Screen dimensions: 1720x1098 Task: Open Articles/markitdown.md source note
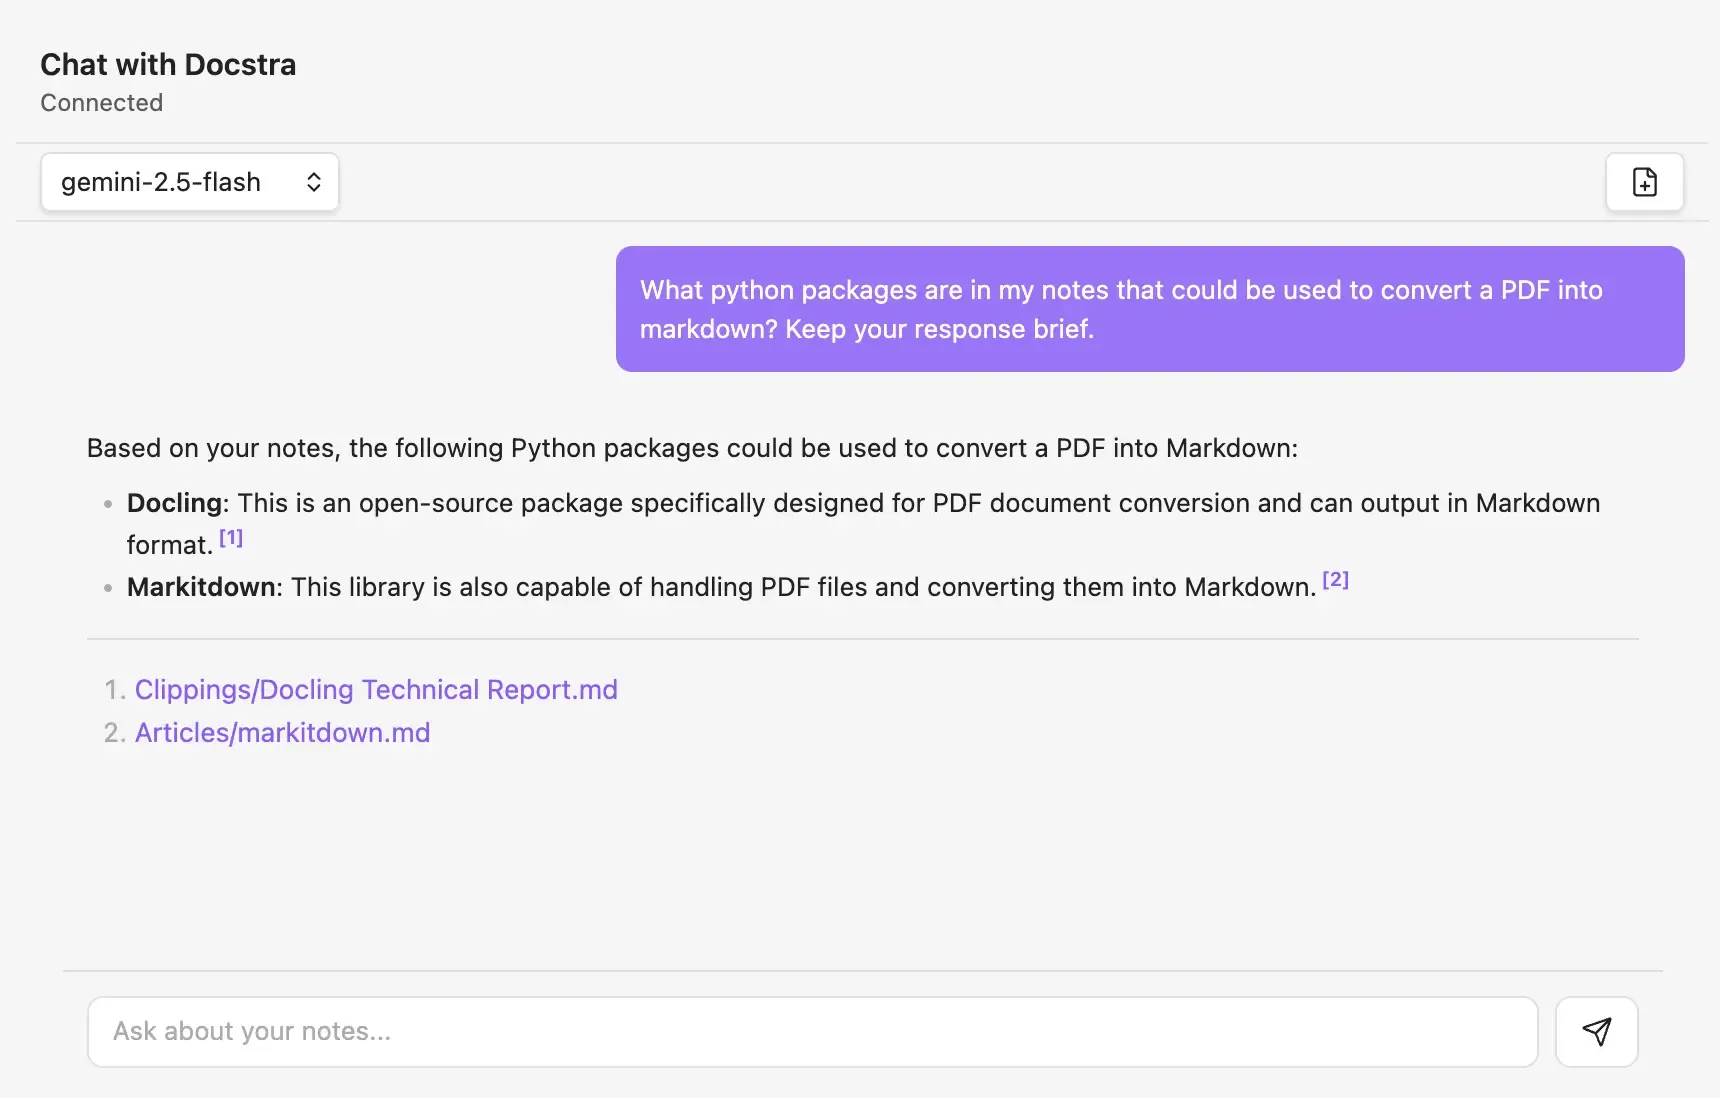tap(282, 732)
